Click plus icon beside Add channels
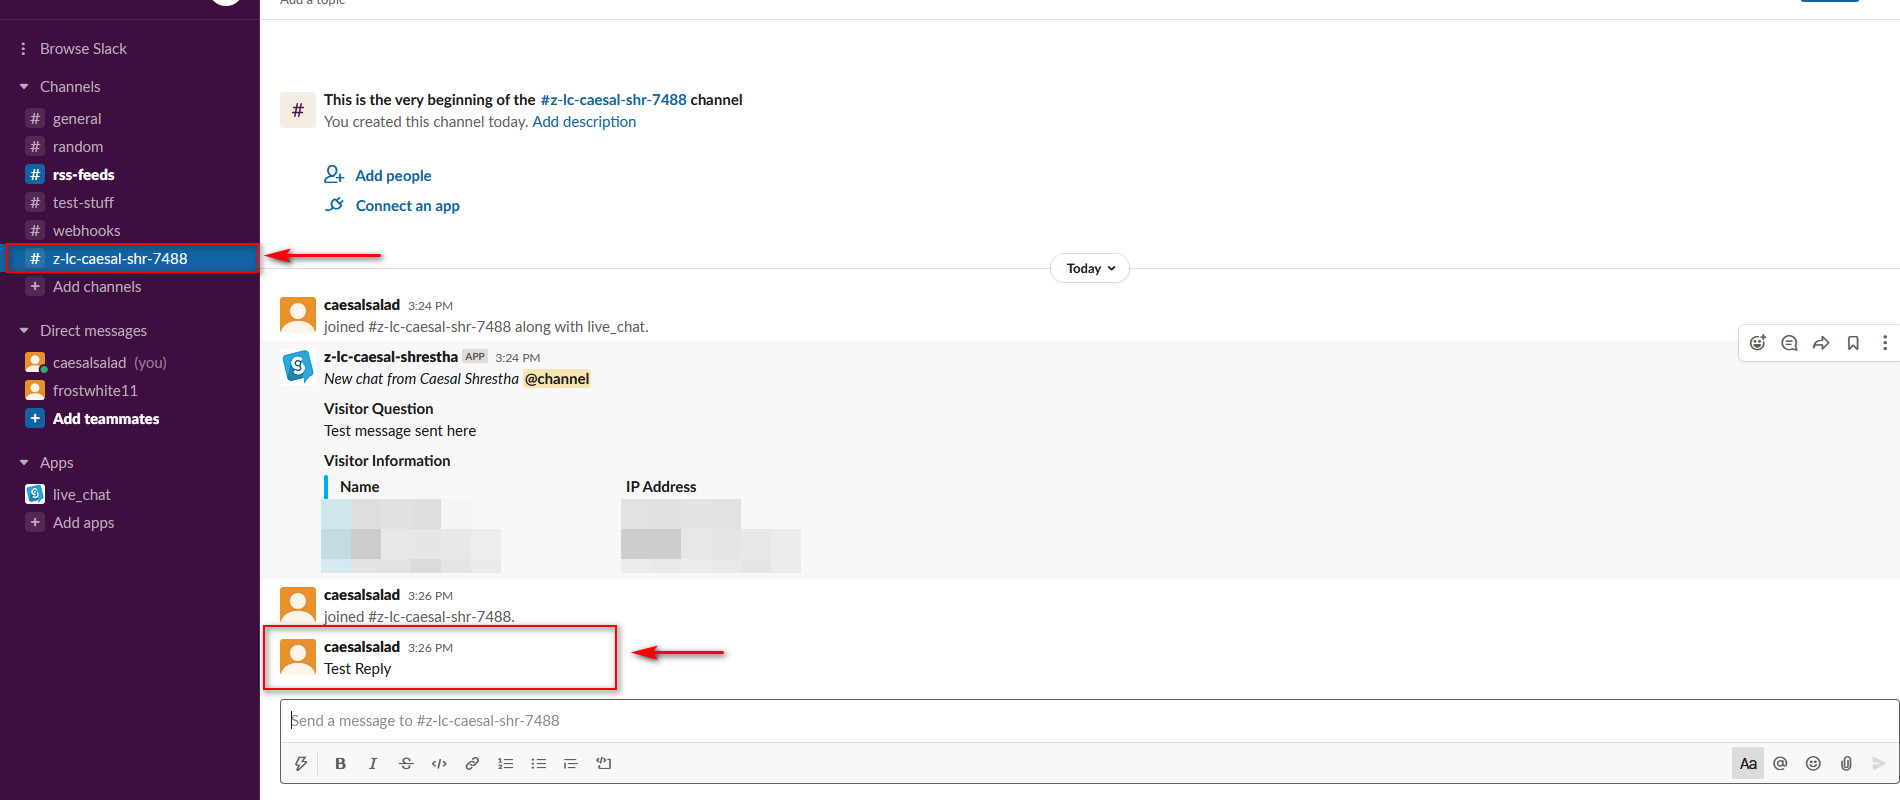Image resolution: width=1900 pixels, height=800 pixels. click(35, 286)
